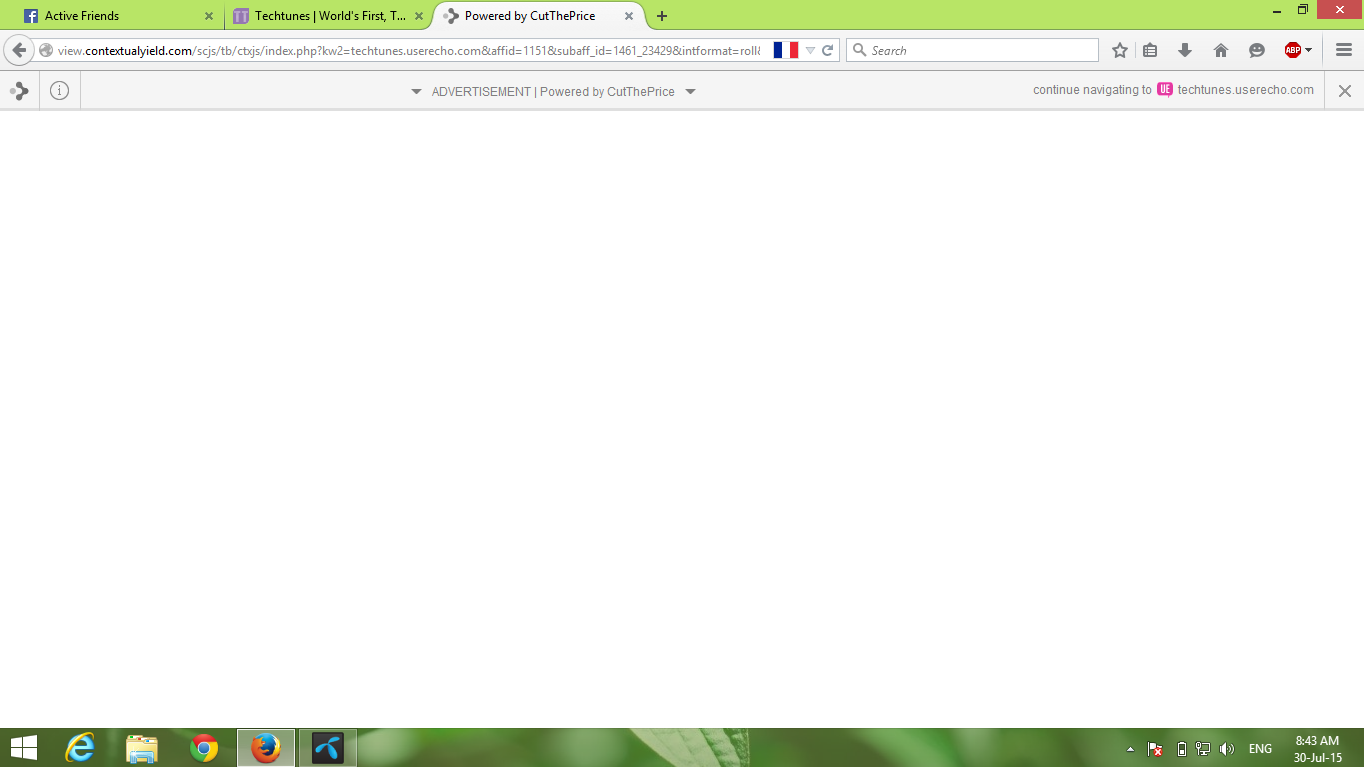This screenshot has width=1364, height=767.
Task: Click the Adblock Plus icon
Action: (1292, 50)
